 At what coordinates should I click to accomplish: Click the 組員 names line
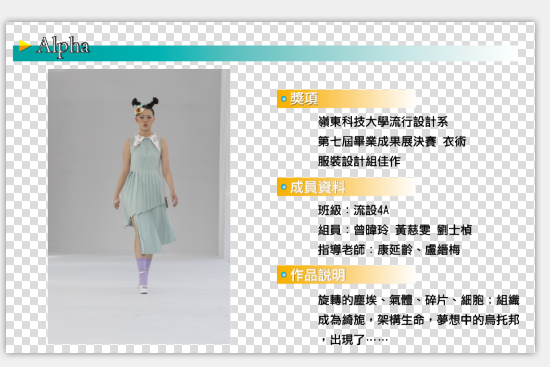tap(395, 230)
